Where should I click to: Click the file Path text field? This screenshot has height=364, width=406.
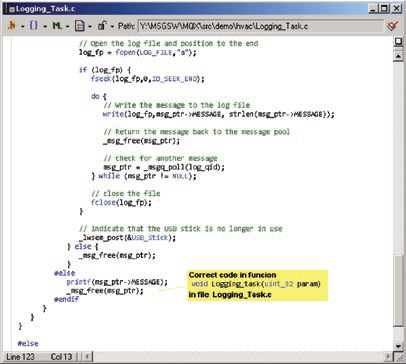[260, 26]
